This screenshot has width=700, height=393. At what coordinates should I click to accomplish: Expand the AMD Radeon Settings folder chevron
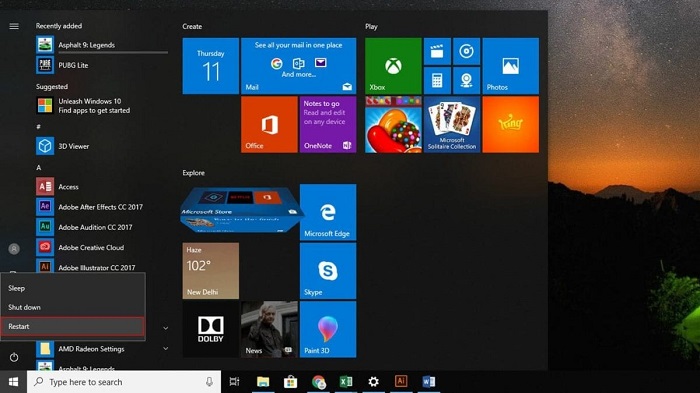[x=166, y=348]
